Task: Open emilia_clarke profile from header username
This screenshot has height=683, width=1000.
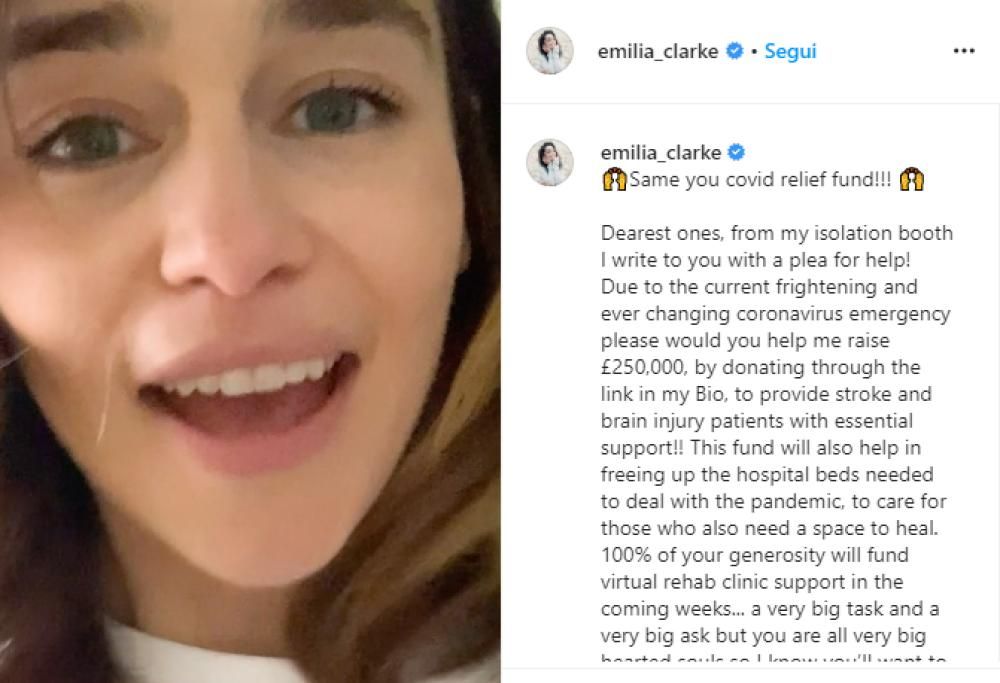Action: (659, 52)
